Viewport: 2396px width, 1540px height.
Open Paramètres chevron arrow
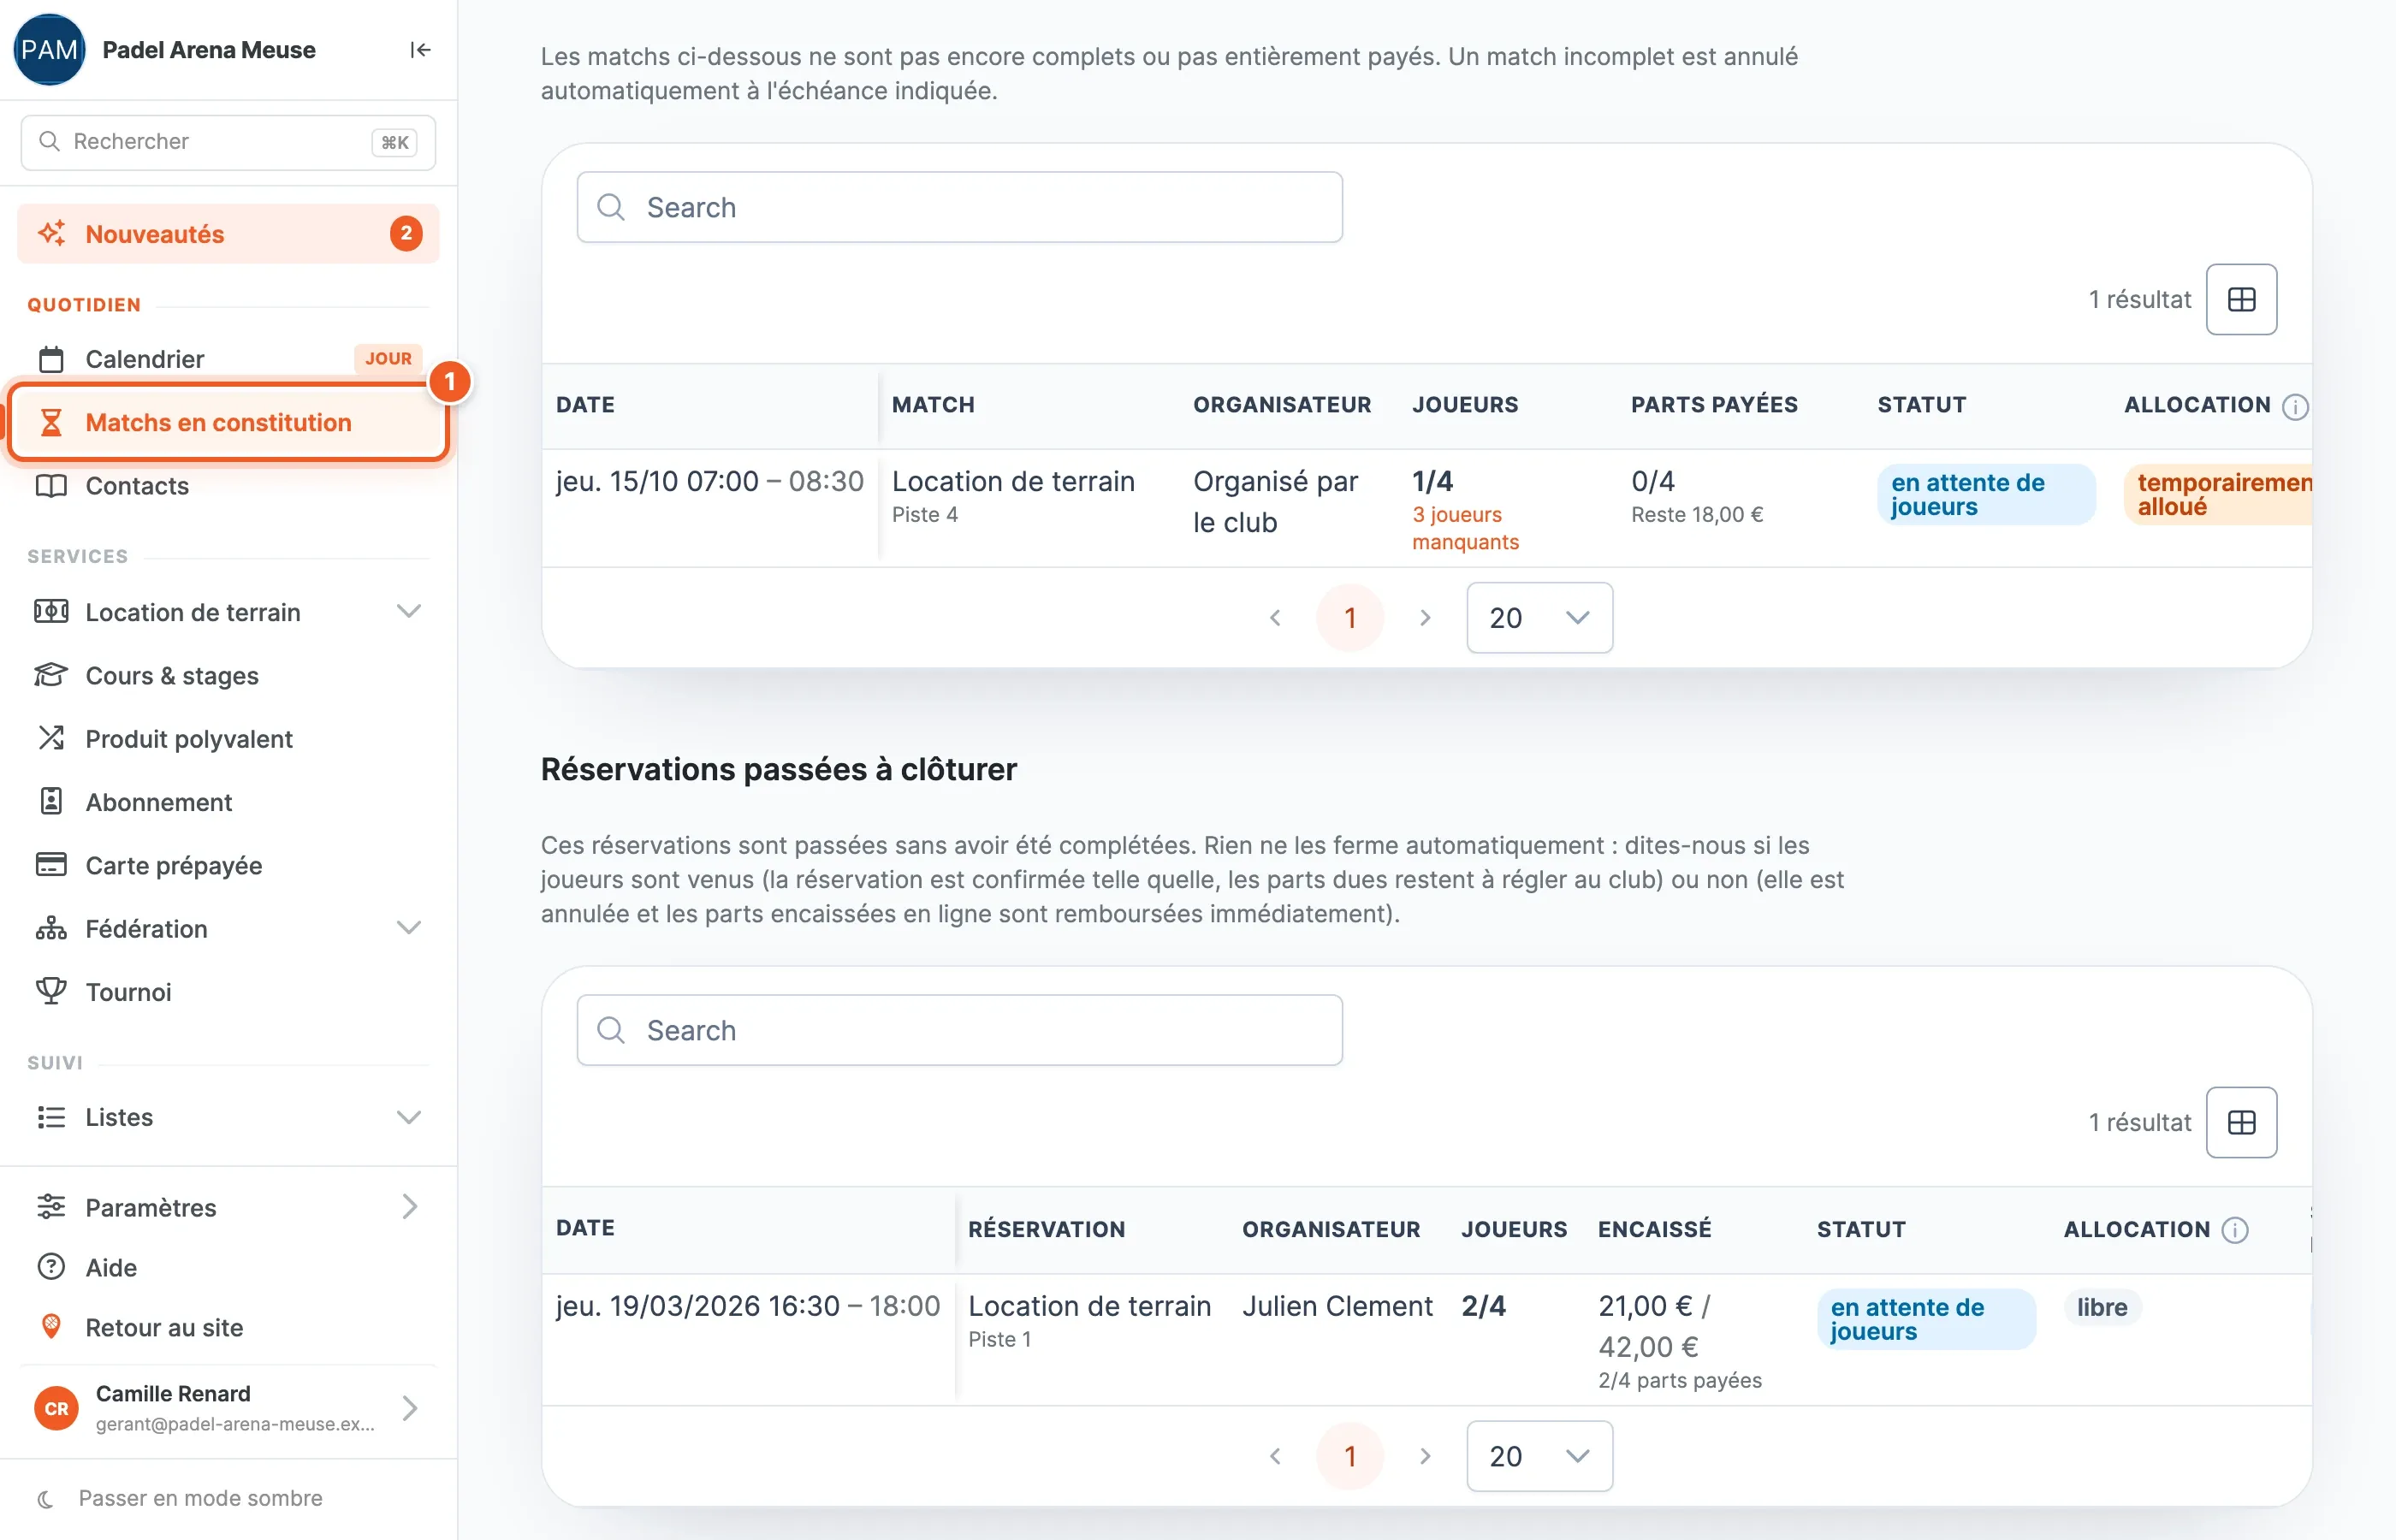pos(409,1206)
